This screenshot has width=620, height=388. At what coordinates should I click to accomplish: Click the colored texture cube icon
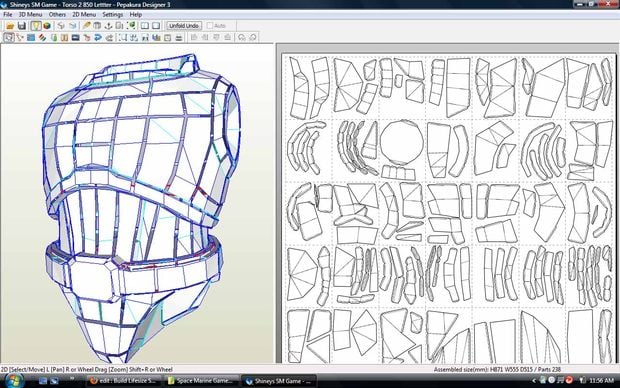47,26
